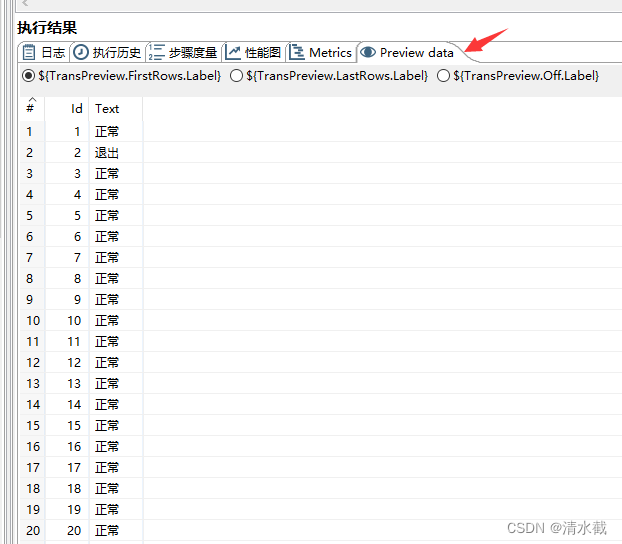
Task: Click the Metrics gantt chart icon
Action: click(297, 52)
